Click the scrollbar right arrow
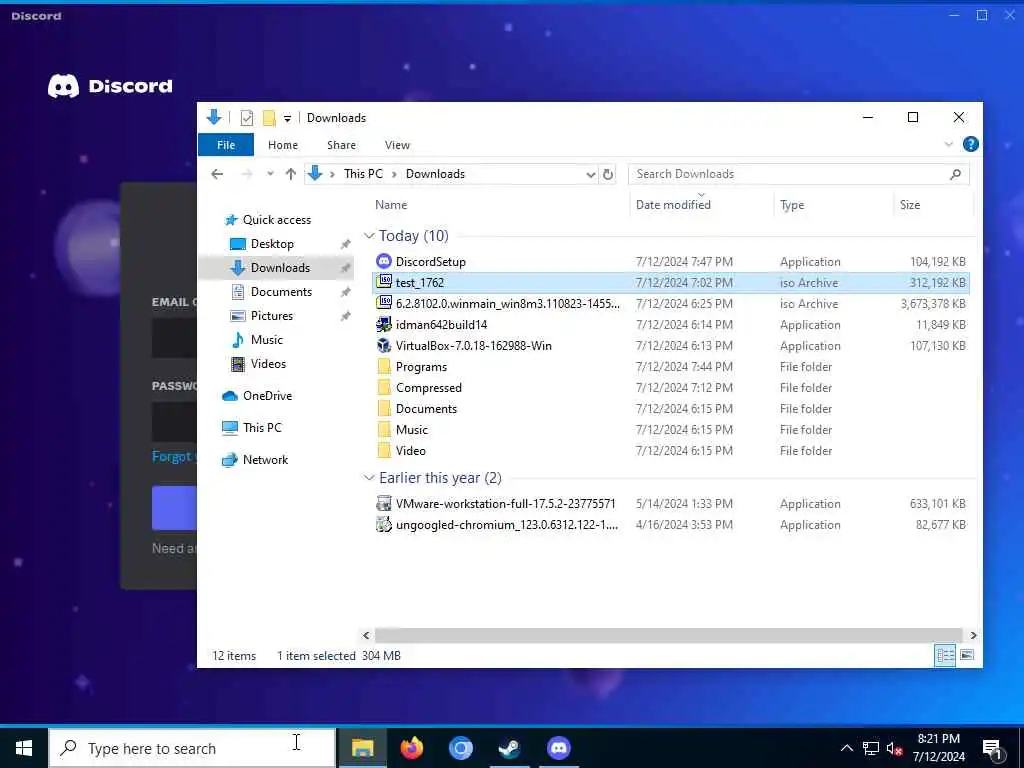 click(x=973, y=635)
